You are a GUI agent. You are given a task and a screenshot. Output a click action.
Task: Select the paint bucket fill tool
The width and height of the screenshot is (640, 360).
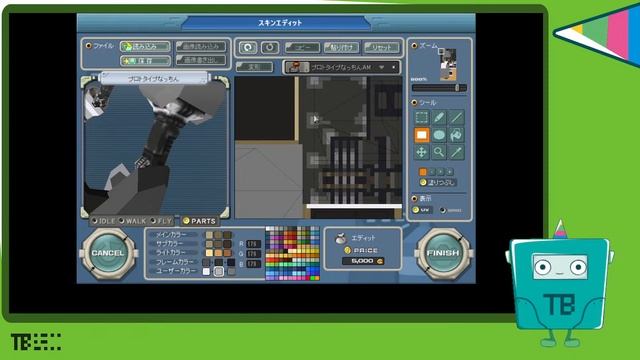456,135
